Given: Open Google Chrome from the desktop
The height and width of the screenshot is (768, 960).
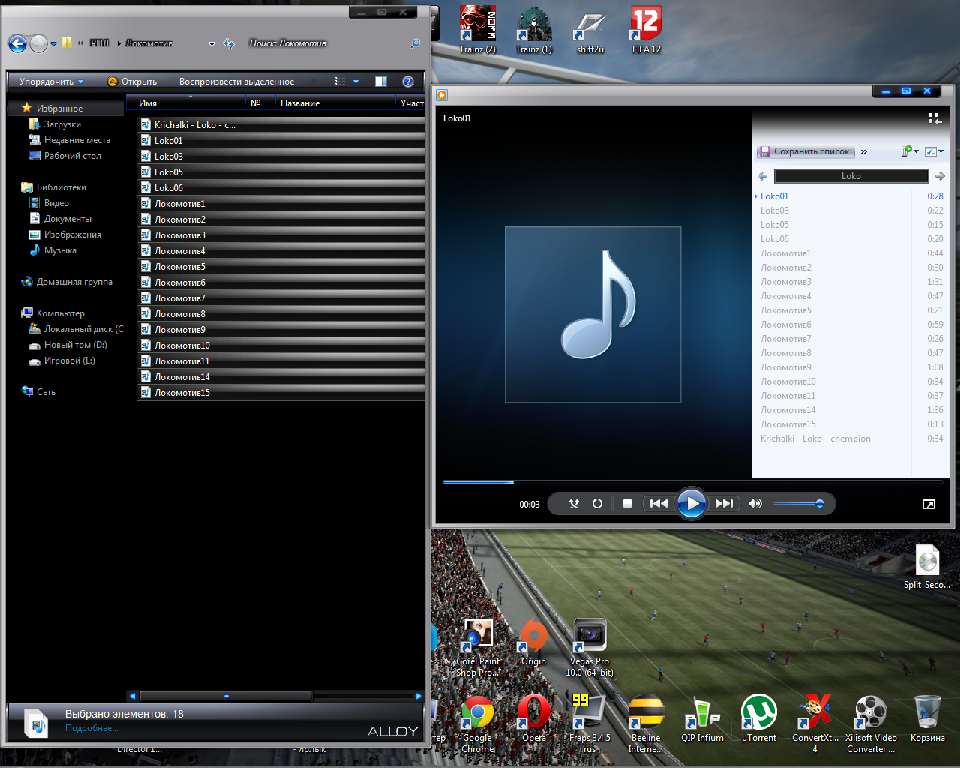Looking at the screenshot, I should 477,714.
